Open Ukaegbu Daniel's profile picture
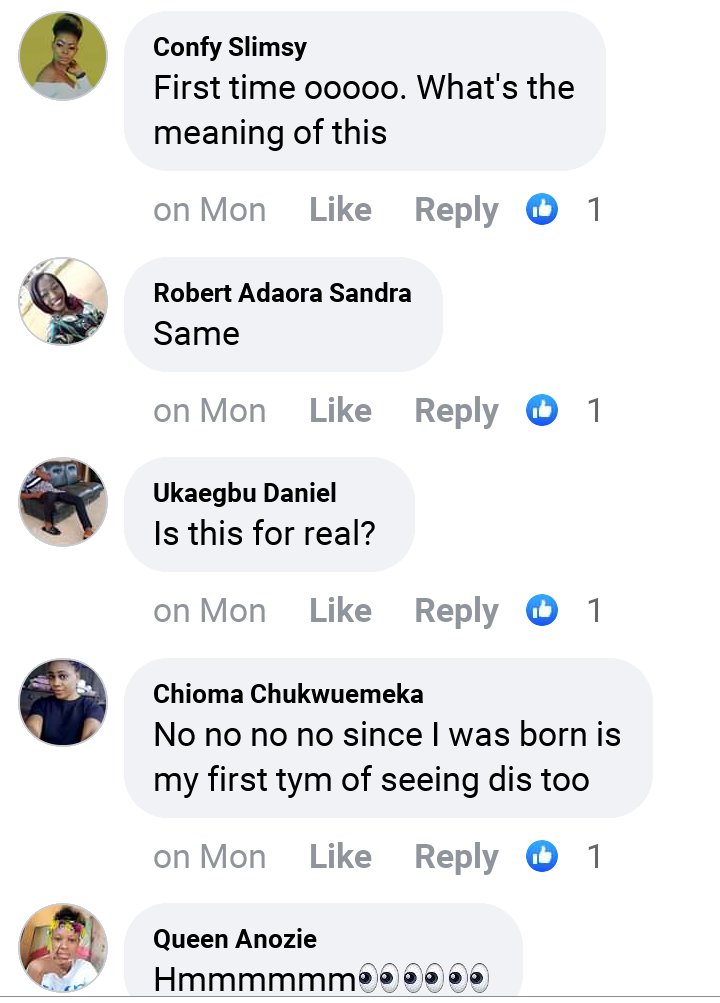The width and height of the screenshot is (720, 1003). coord(62,502)
